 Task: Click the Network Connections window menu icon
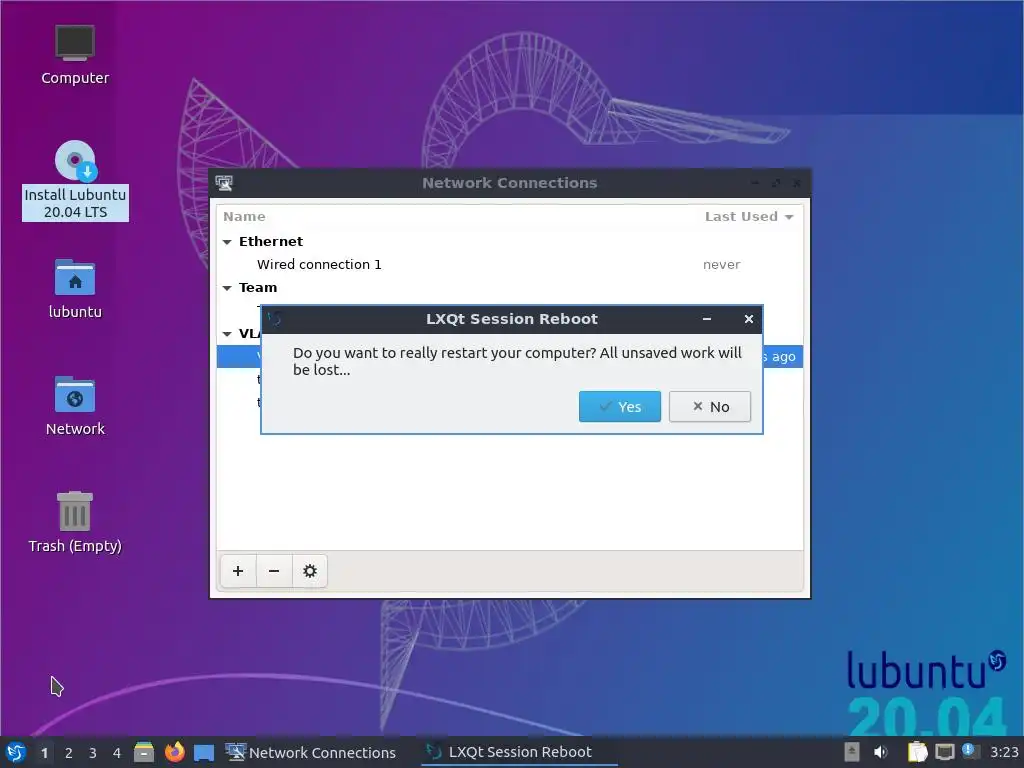click(224, 184)
